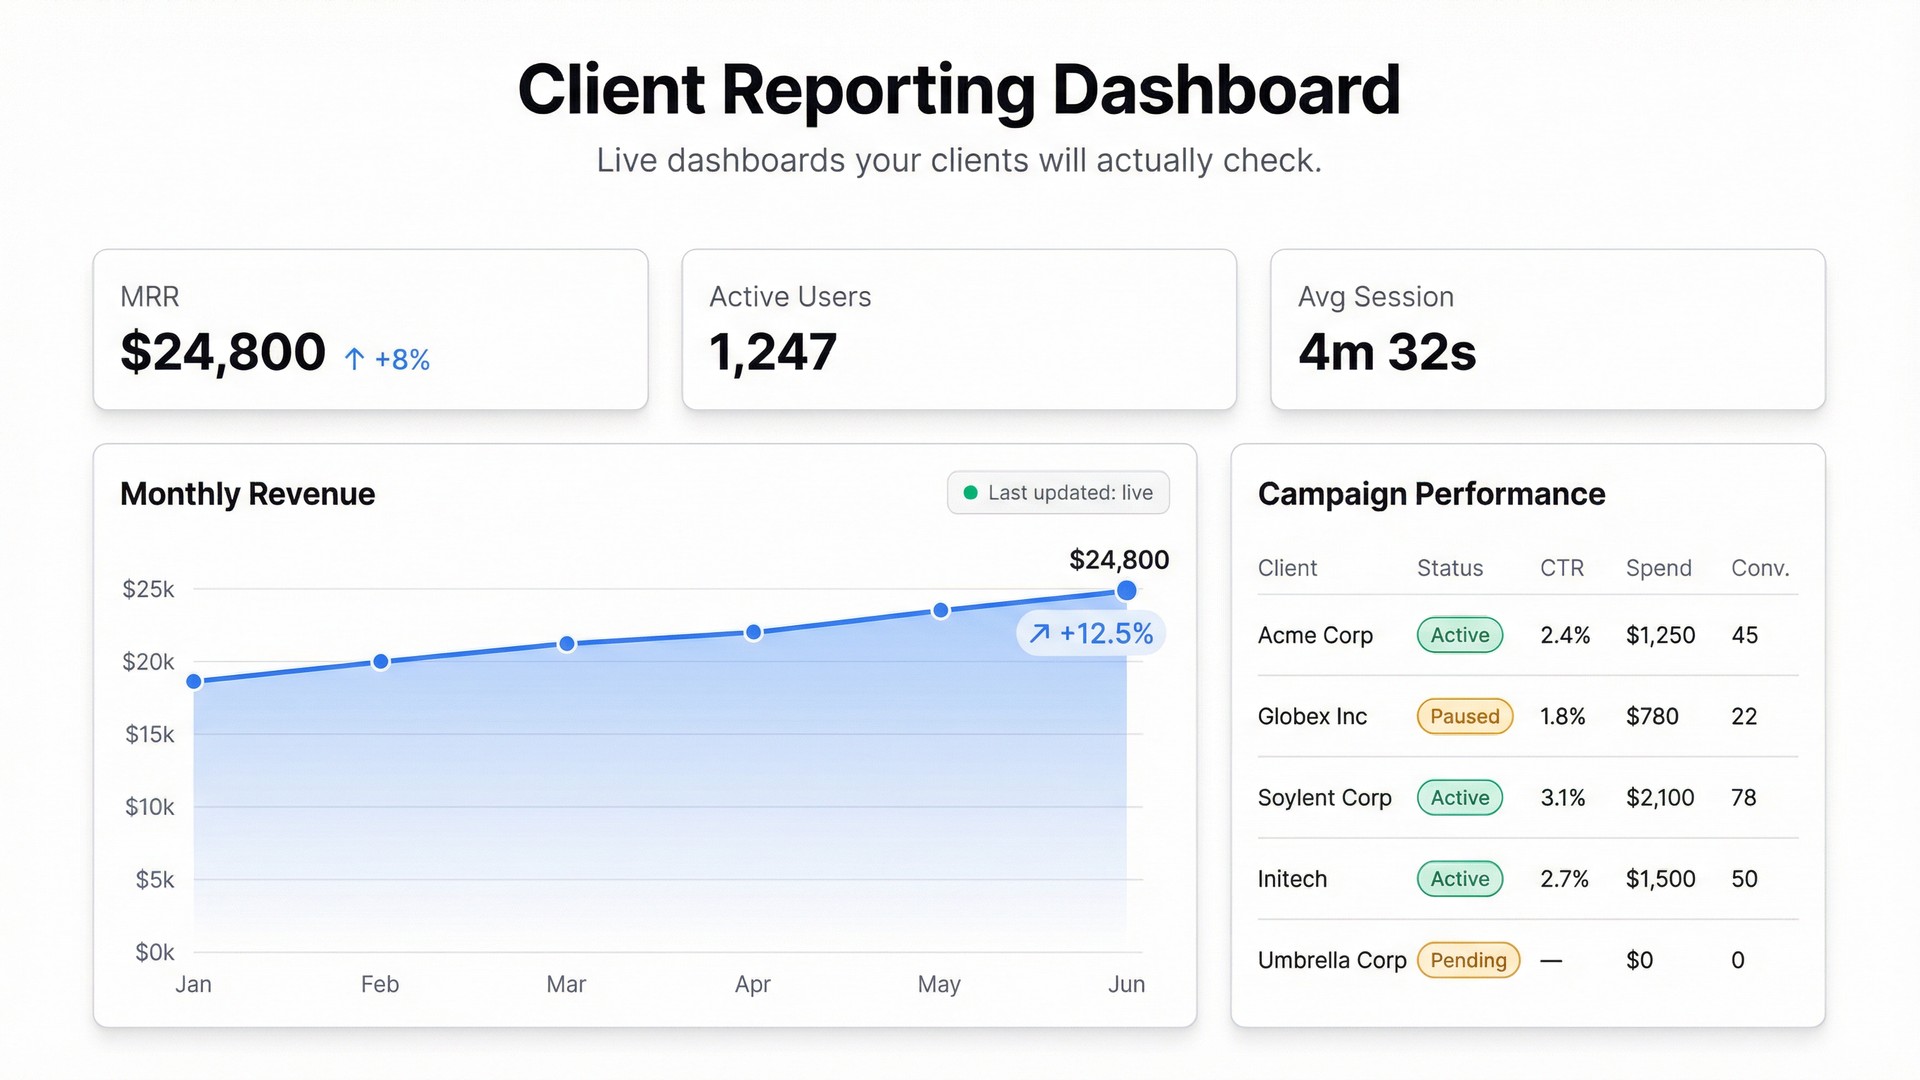This screenshot has height=1080, width=1920.
Task: Click the green live indicator dot
Action: pyautogui.click(x=969, y=492)
